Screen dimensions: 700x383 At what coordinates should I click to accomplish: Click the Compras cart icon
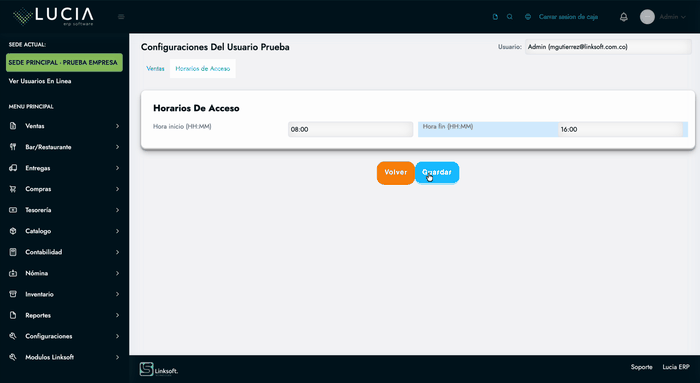click(13, 189)
